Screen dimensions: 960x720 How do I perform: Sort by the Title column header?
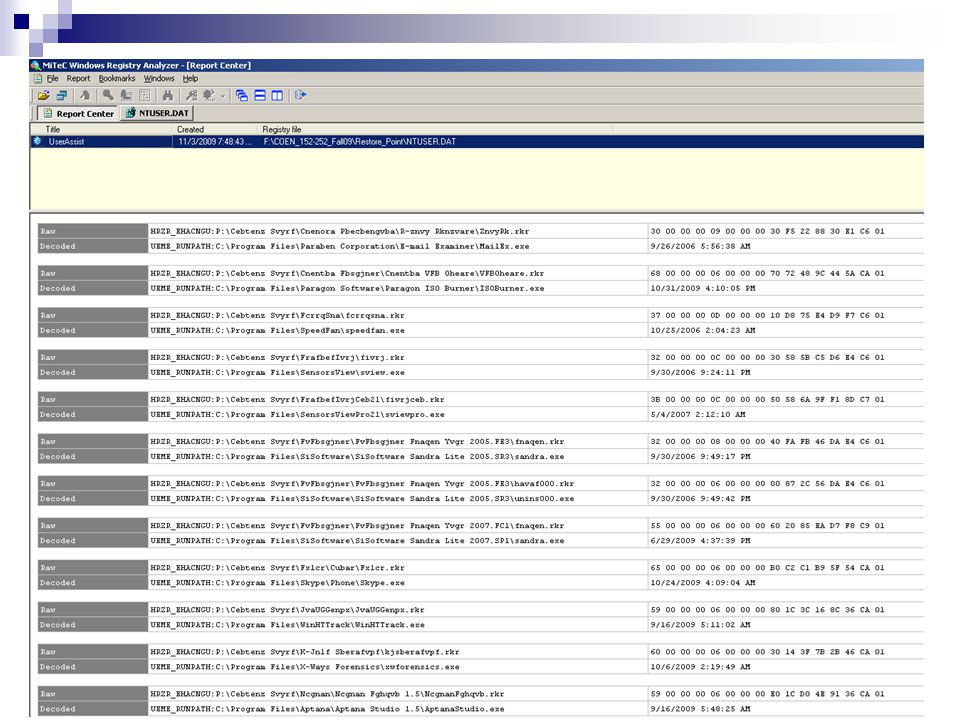102,130
